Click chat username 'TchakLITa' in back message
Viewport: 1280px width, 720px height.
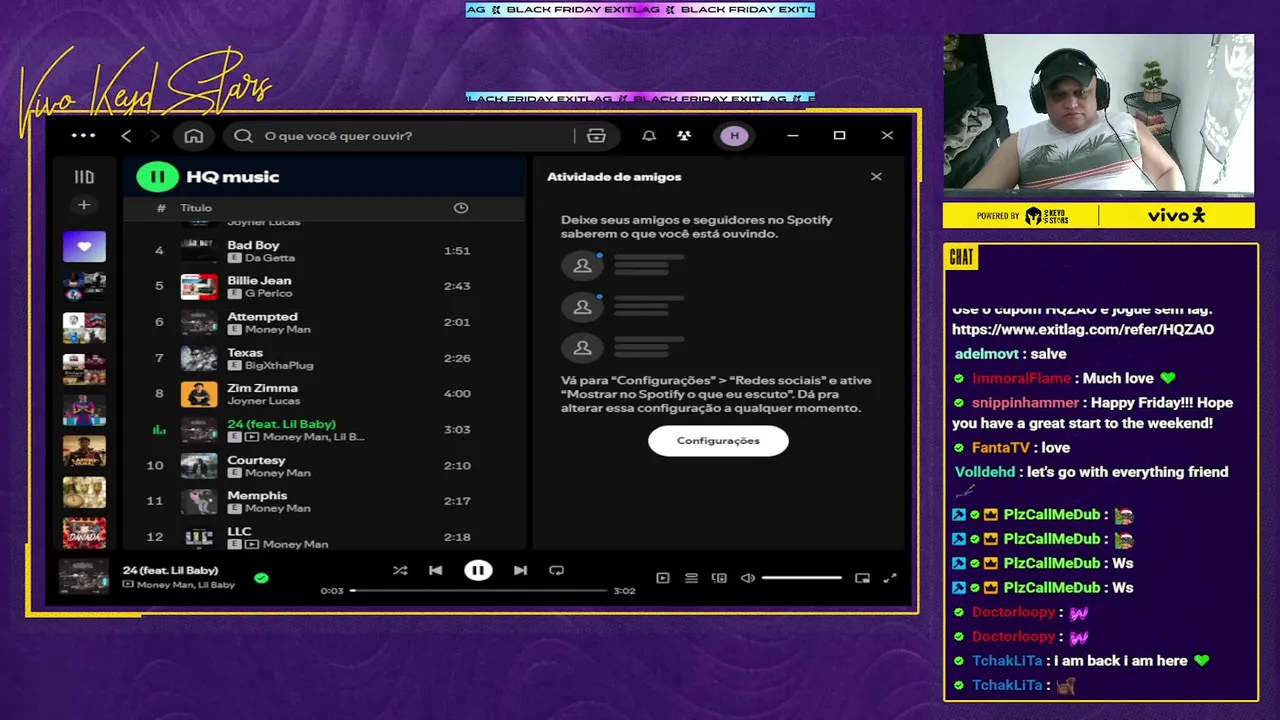pyautogui.click(x=1007, y=661)
